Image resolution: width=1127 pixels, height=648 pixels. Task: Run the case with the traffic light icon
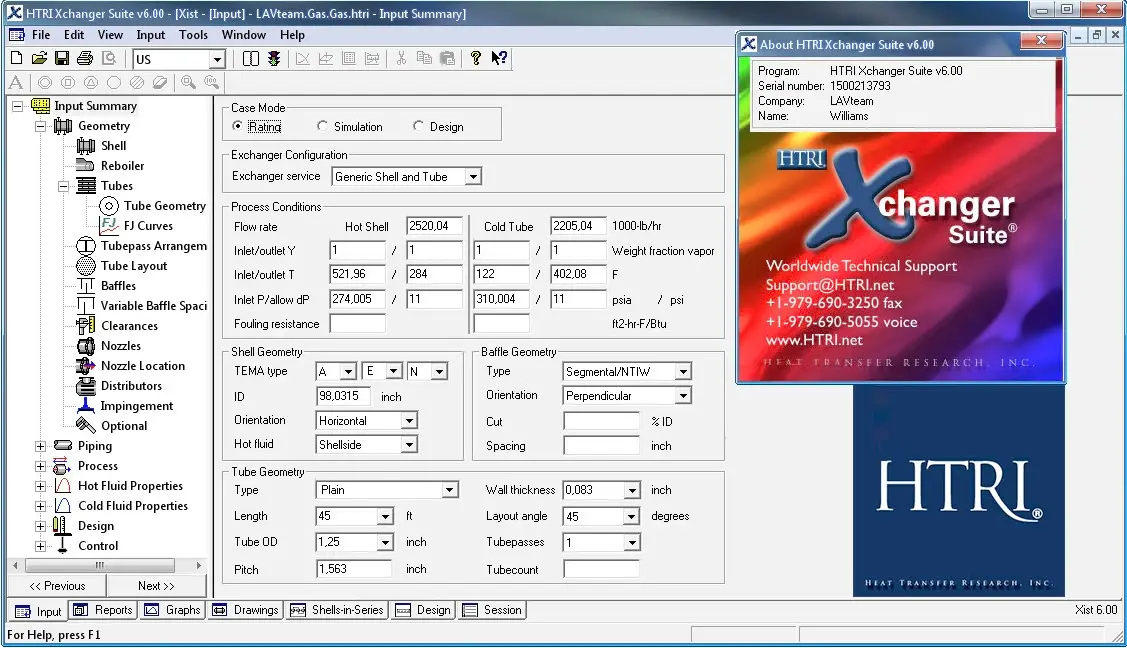[274, 58]
